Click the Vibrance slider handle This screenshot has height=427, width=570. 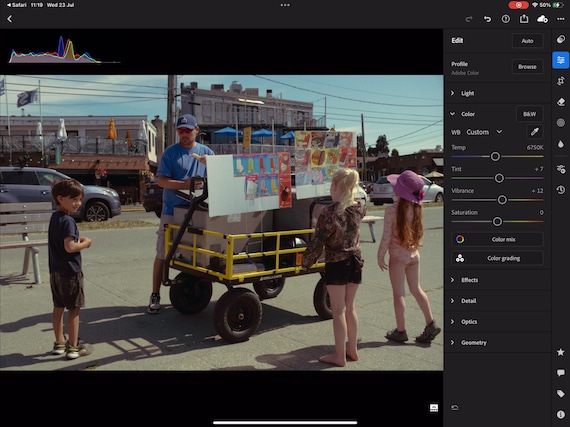pyautogui.click(x=502, y=200)
